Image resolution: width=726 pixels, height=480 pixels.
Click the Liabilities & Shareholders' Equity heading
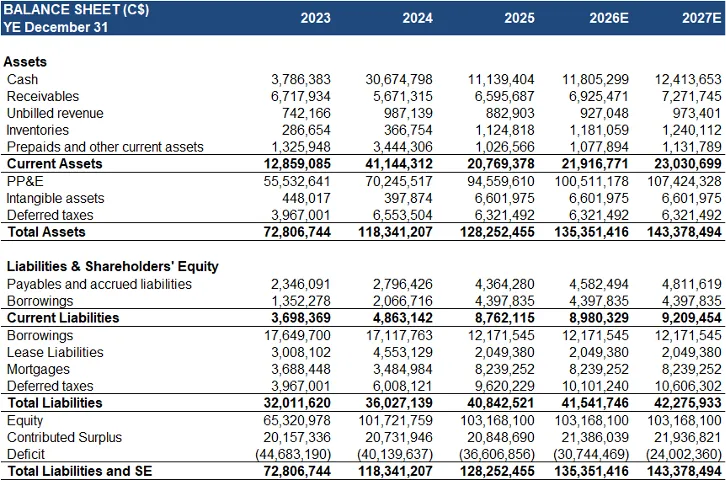click(x=112, y=267)
